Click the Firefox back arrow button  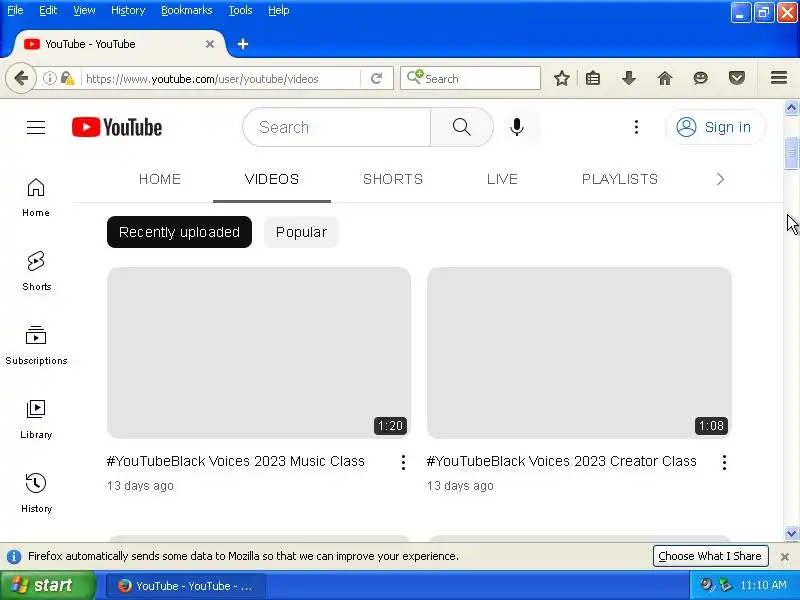click(21, 79)
